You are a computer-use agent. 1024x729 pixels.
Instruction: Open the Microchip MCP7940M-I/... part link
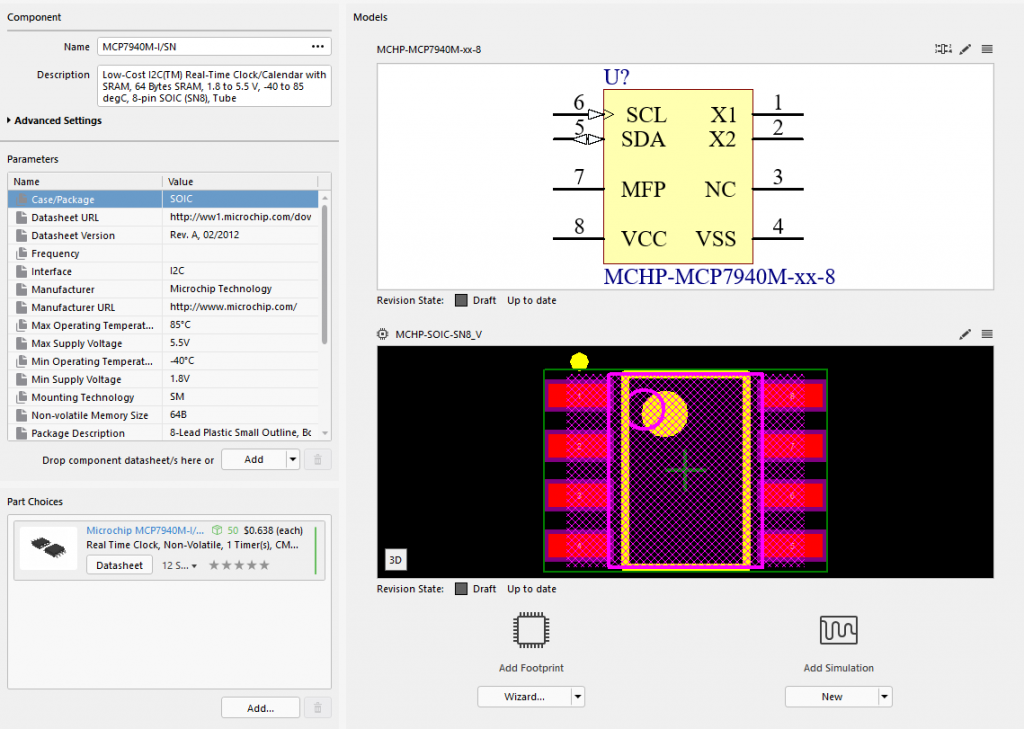(x=145, y=530)
